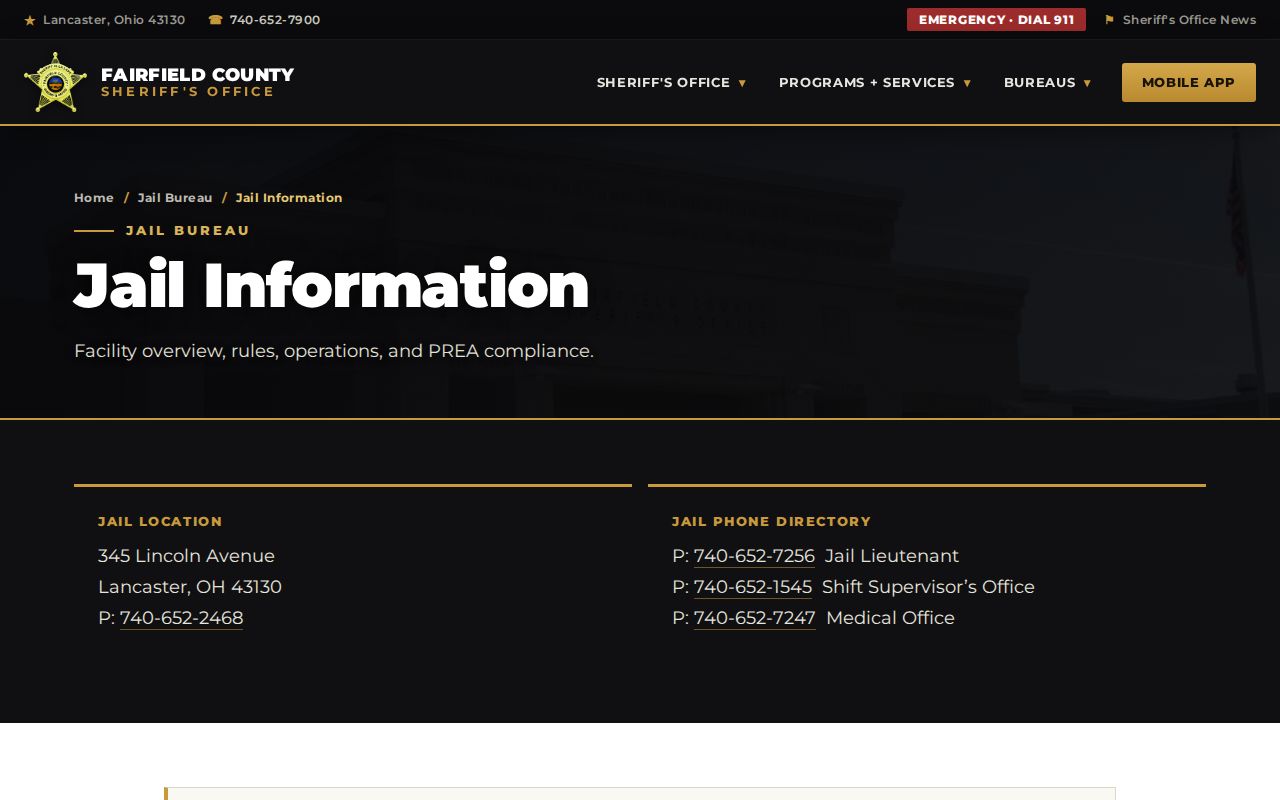Click the Jail Information page heading
1280x800 pixels.
coord(332,286)
